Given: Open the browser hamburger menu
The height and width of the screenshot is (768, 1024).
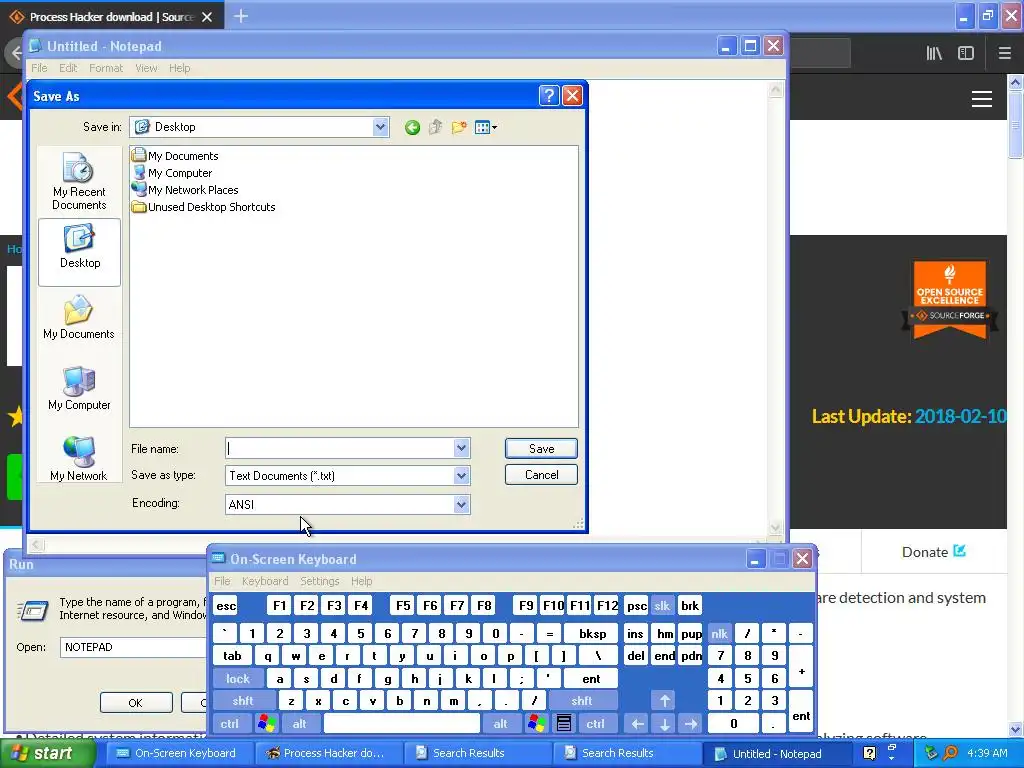Looking at the screenshot, I should pos(1005,53).
